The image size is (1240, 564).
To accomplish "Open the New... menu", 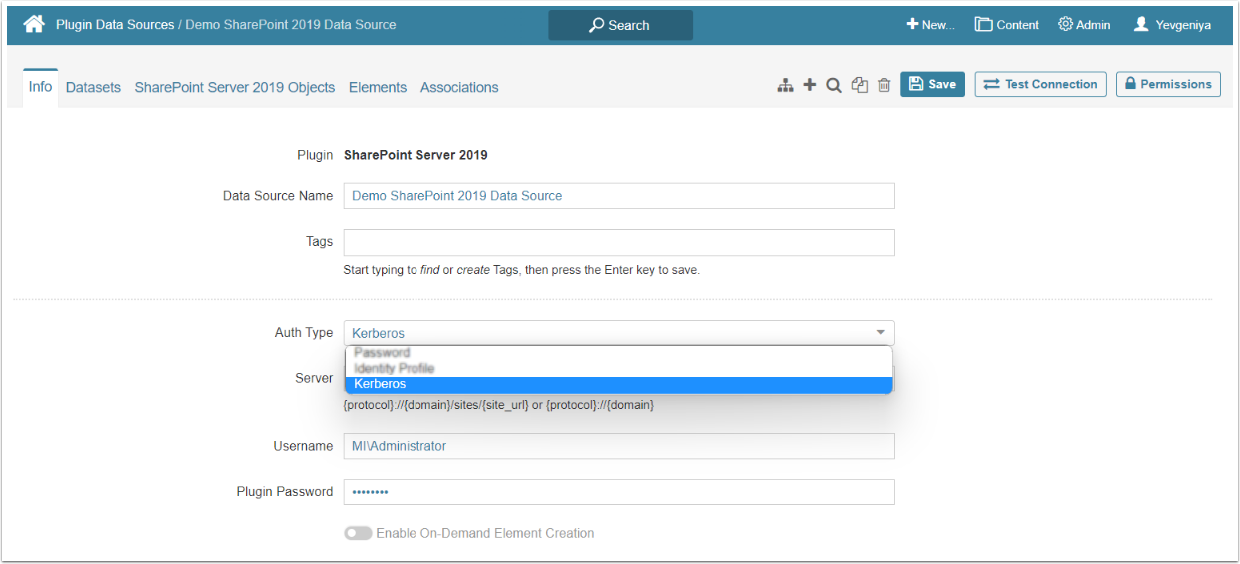I will [930, 25].
